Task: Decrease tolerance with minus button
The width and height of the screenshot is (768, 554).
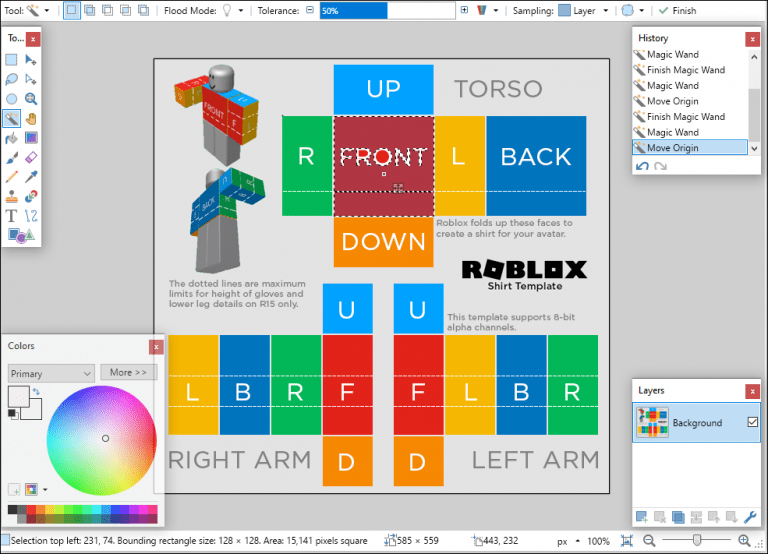Action: [310, 10]
